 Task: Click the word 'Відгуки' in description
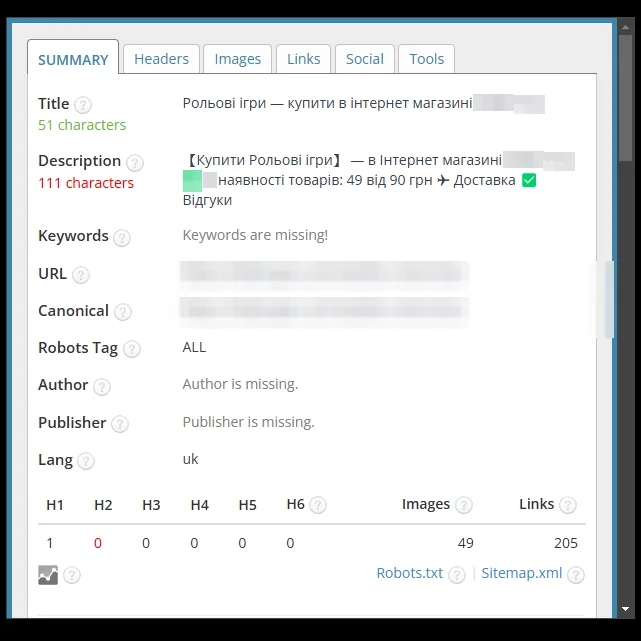pos(207,200)
